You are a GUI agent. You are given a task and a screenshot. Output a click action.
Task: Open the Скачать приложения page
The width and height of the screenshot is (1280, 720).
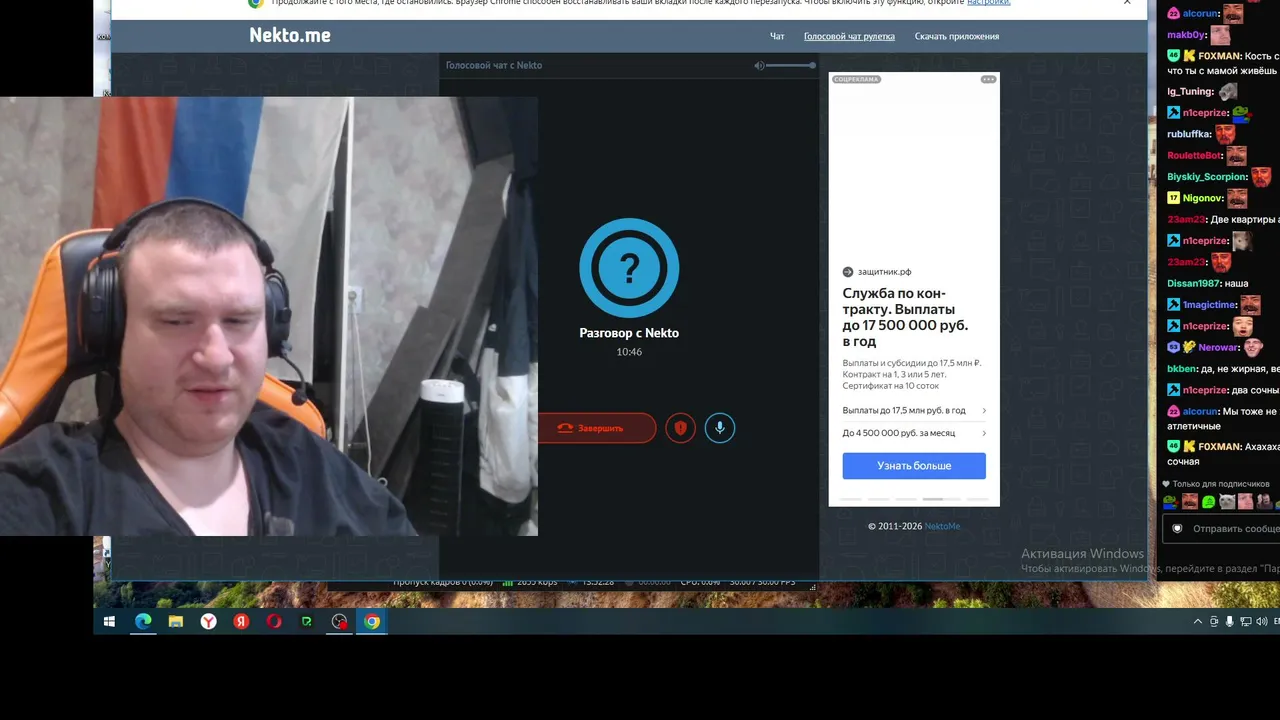coord(957,36)
